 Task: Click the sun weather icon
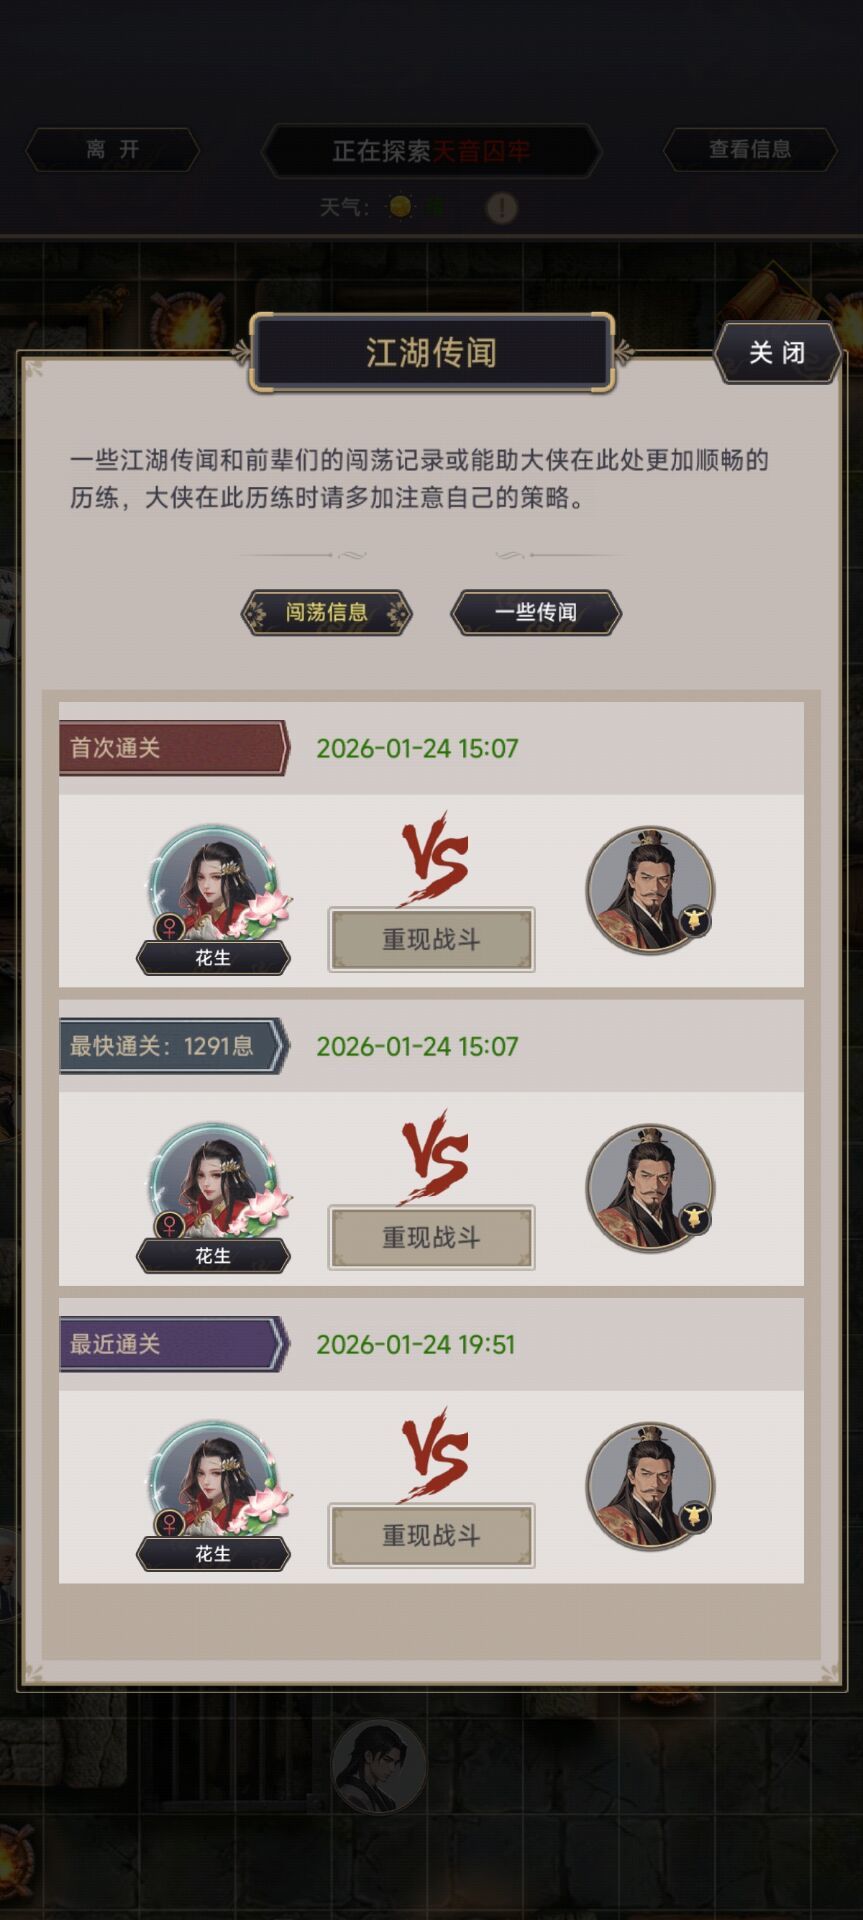click(400, 207)
